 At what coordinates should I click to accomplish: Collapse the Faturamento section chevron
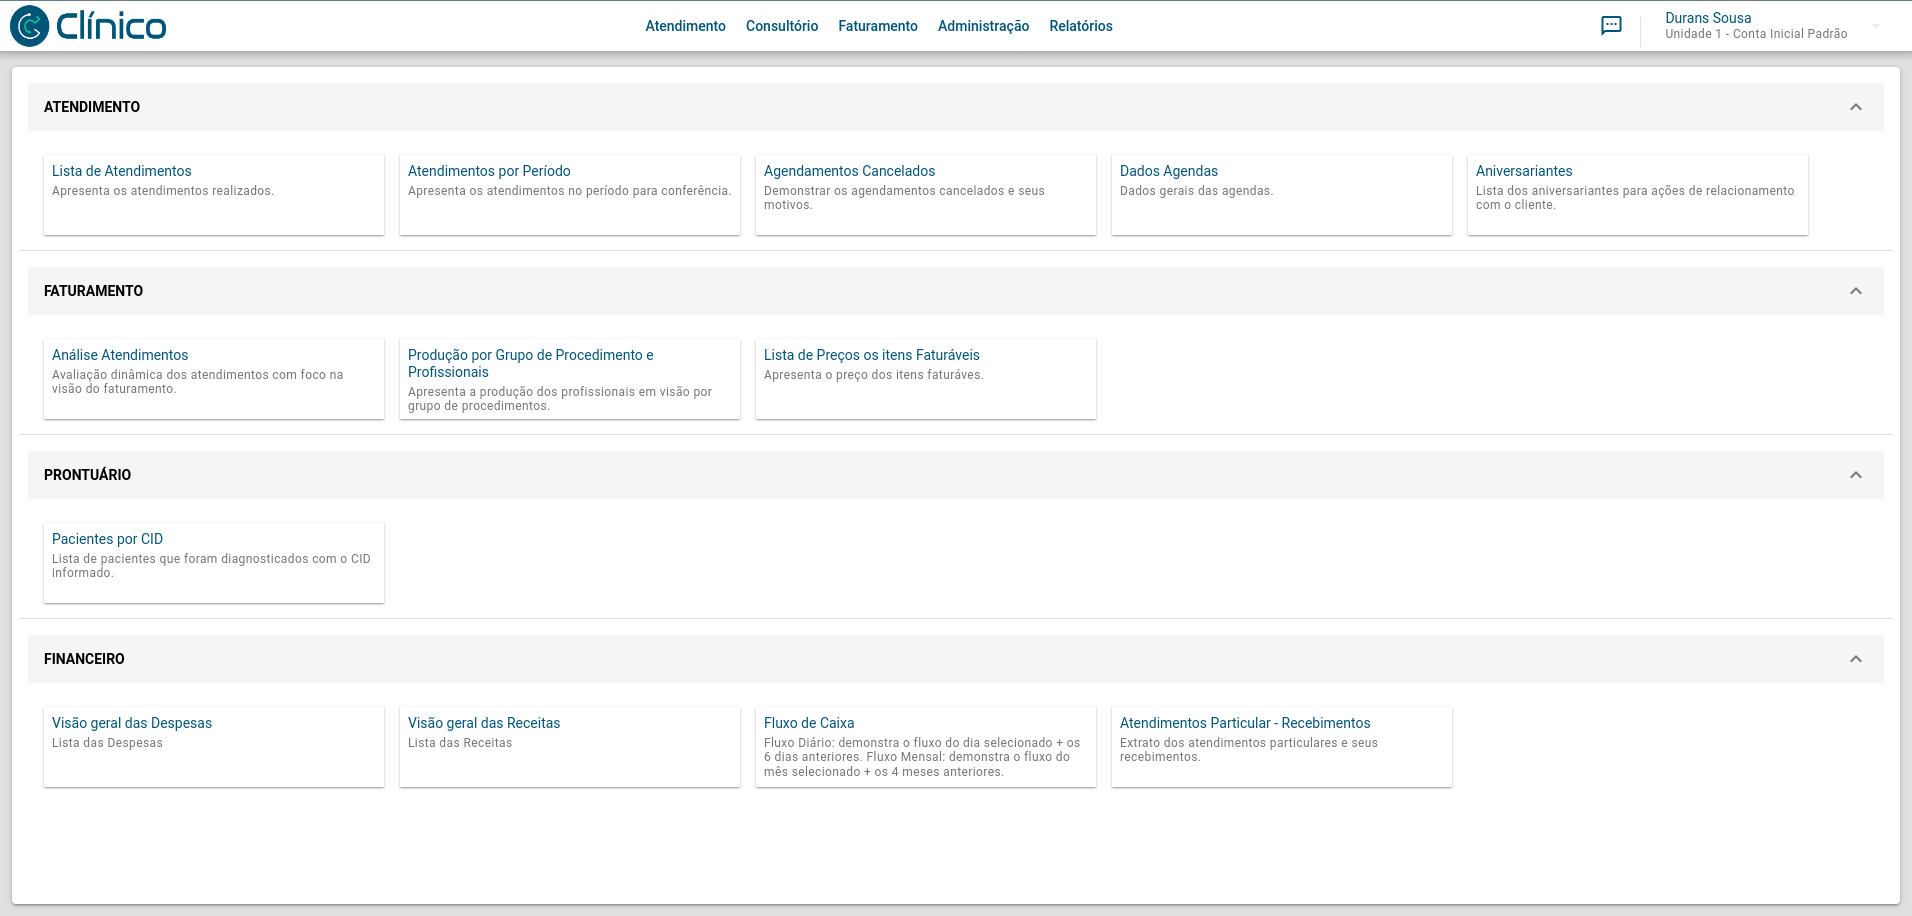(1855, 291)
